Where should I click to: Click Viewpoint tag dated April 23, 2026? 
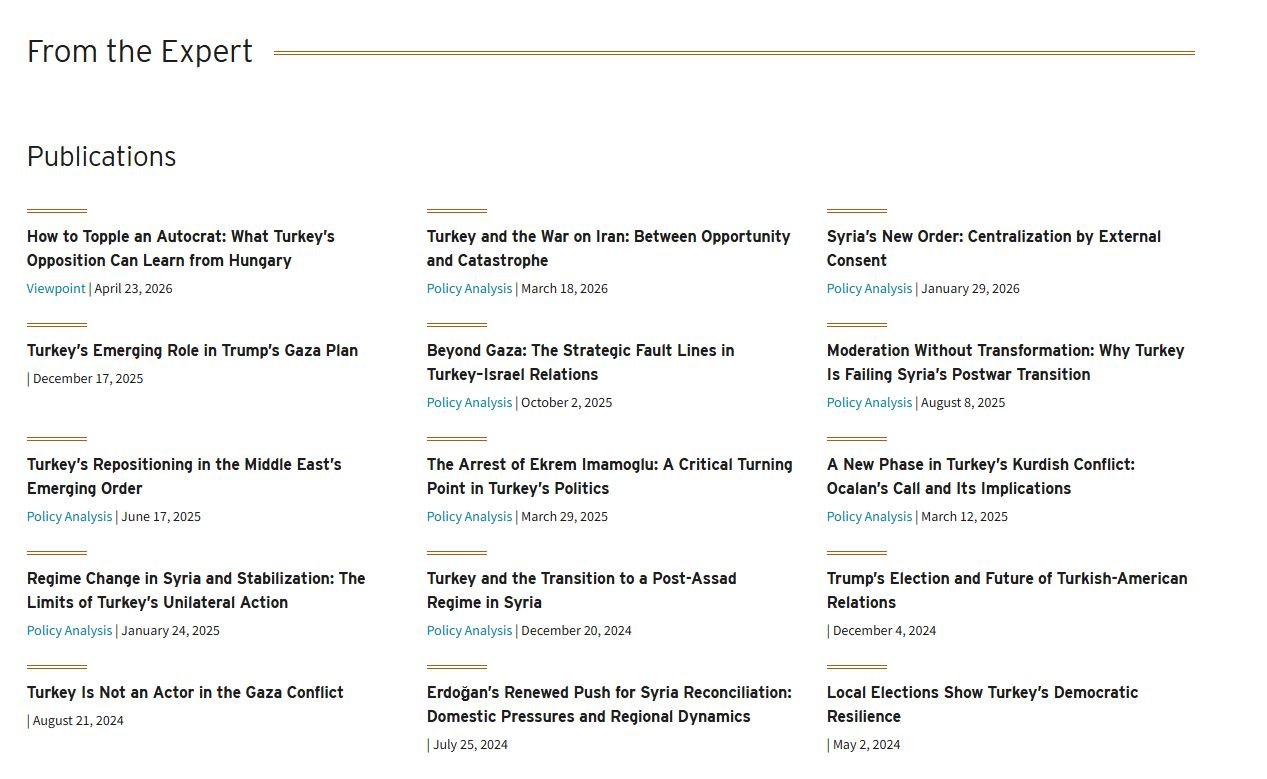[56, 288]
